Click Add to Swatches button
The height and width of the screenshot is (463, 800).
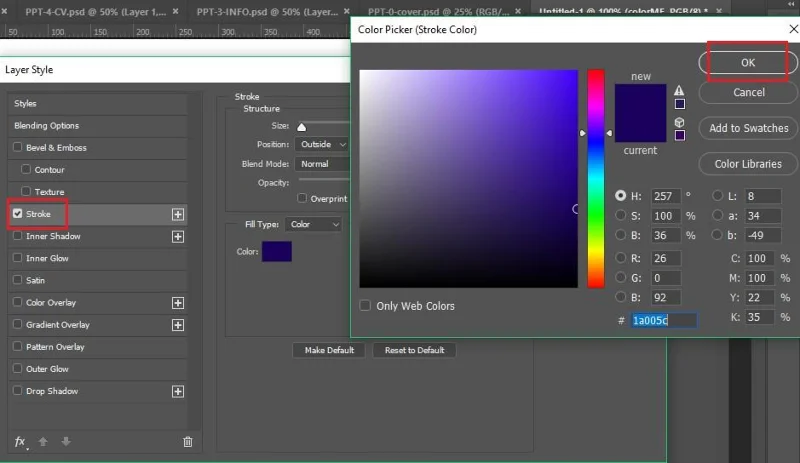747,128
